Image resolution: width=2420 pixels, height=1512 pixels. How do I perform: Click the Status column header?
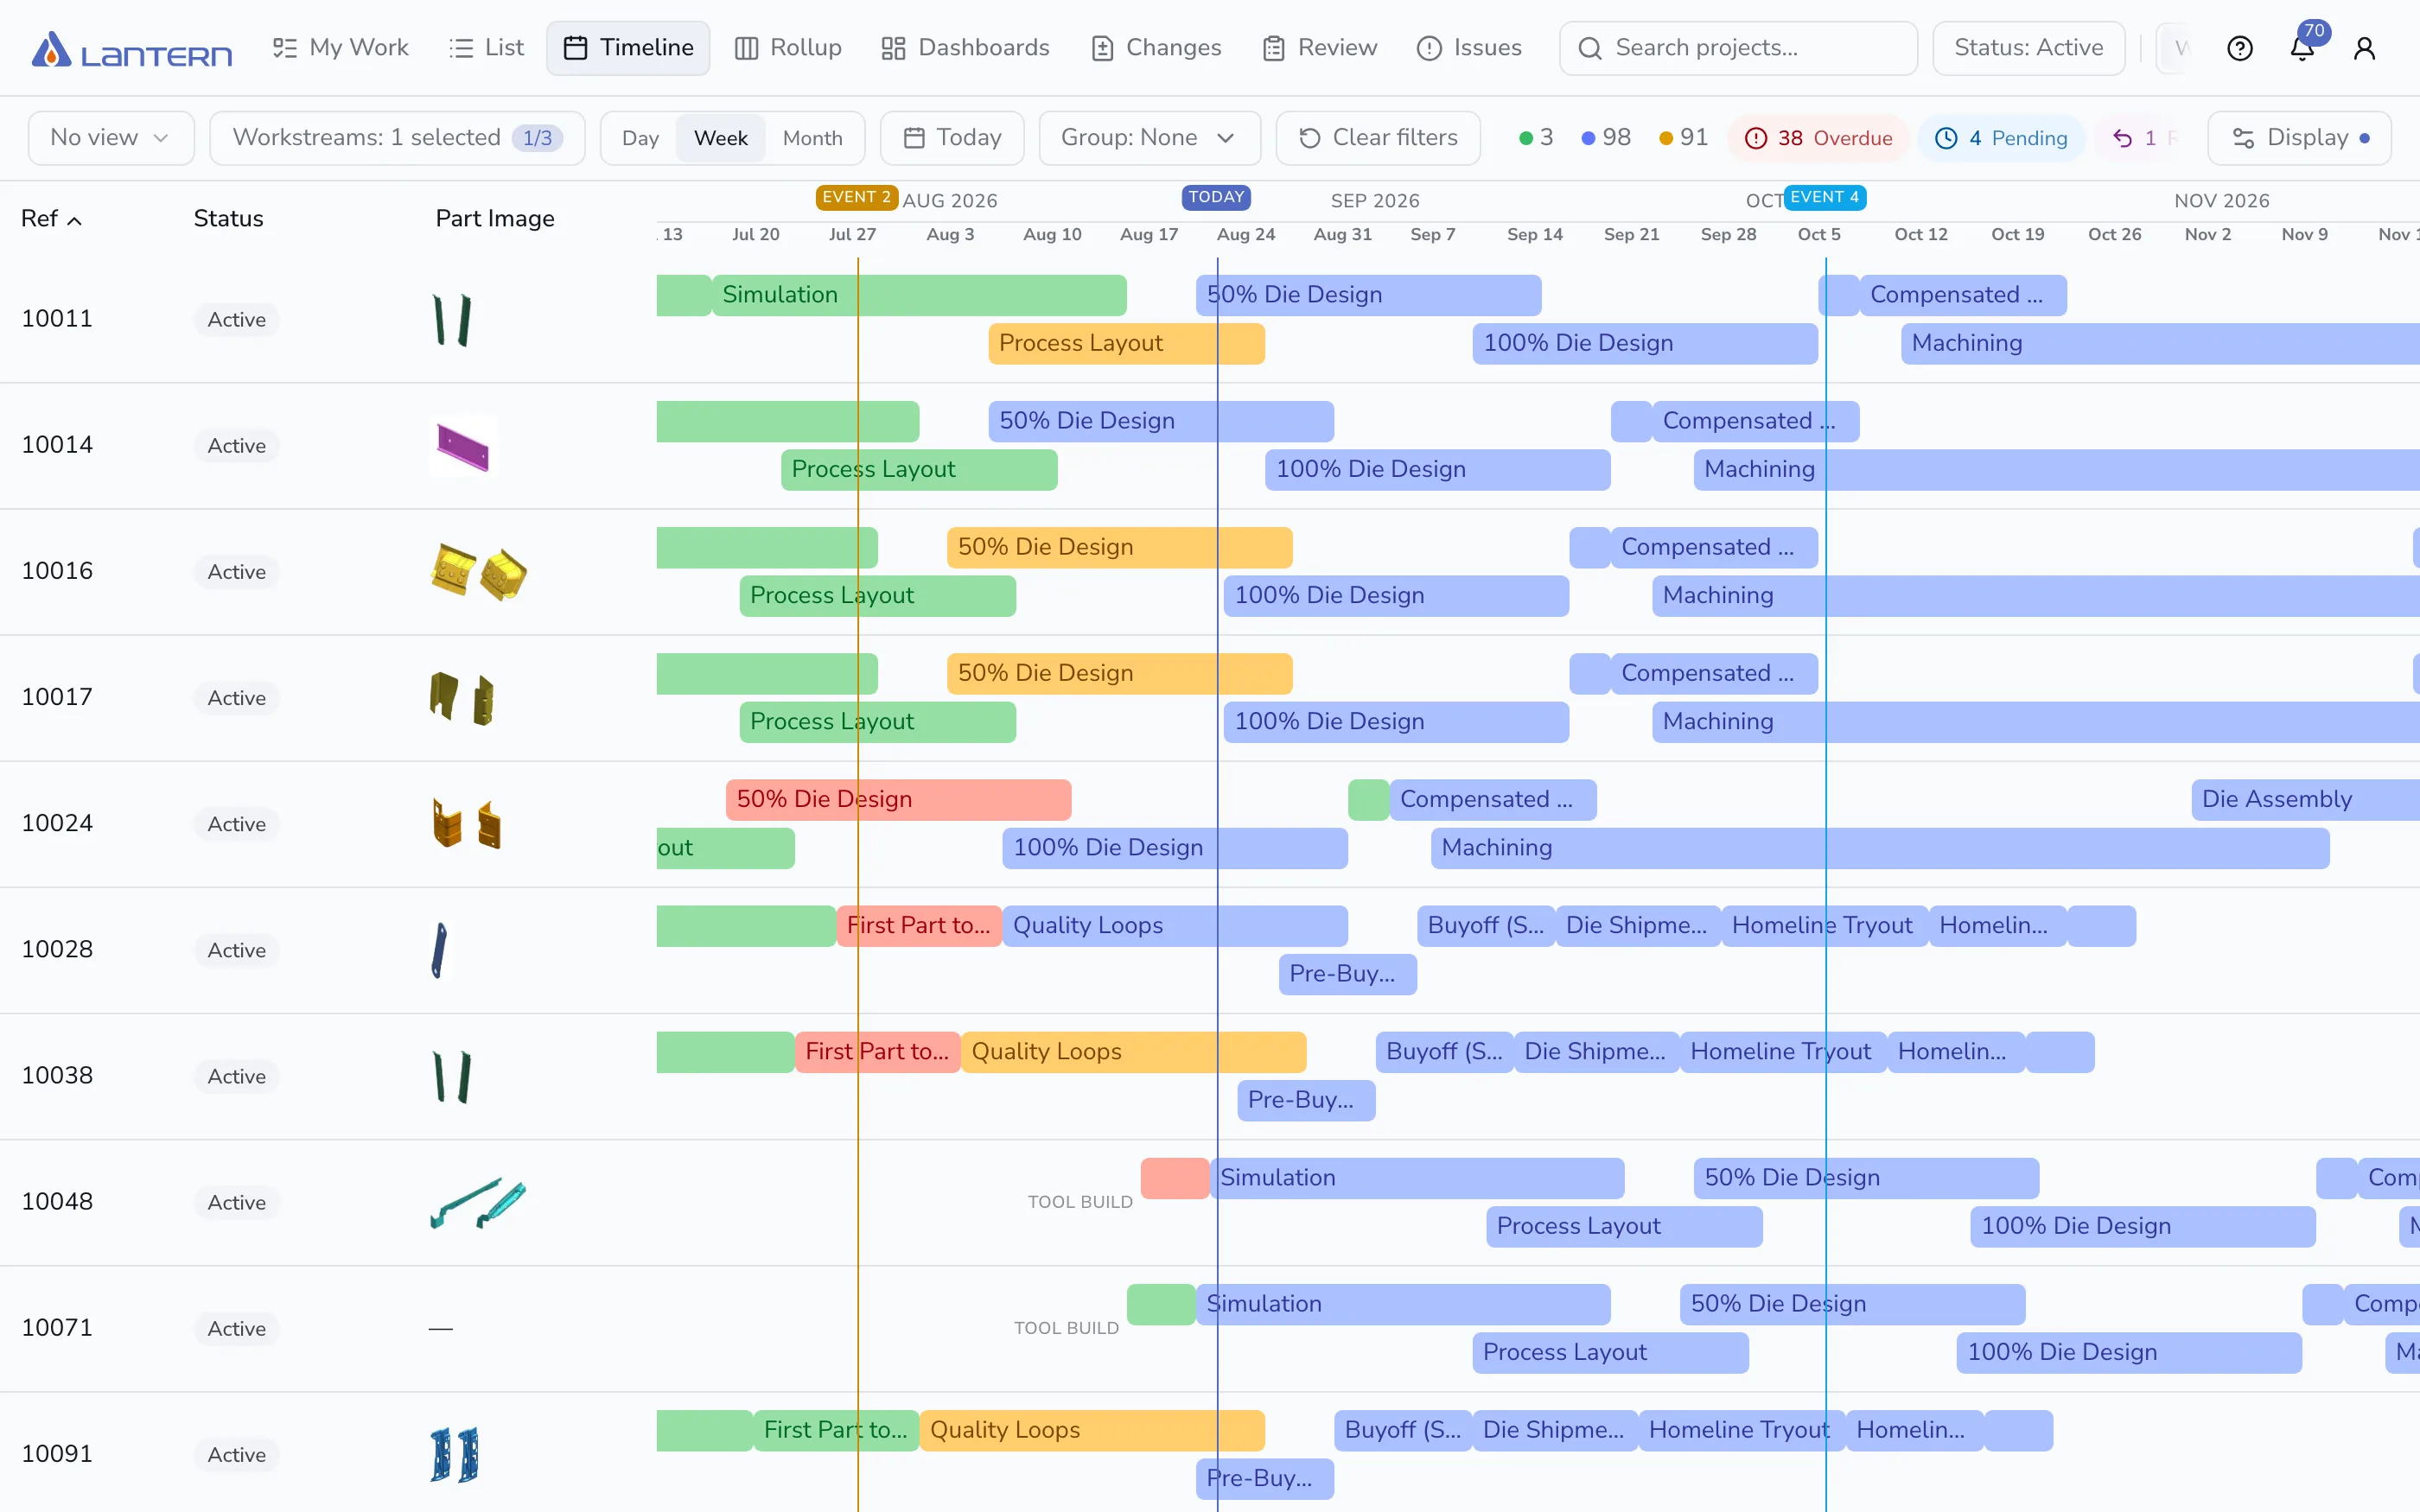[228, 219]
